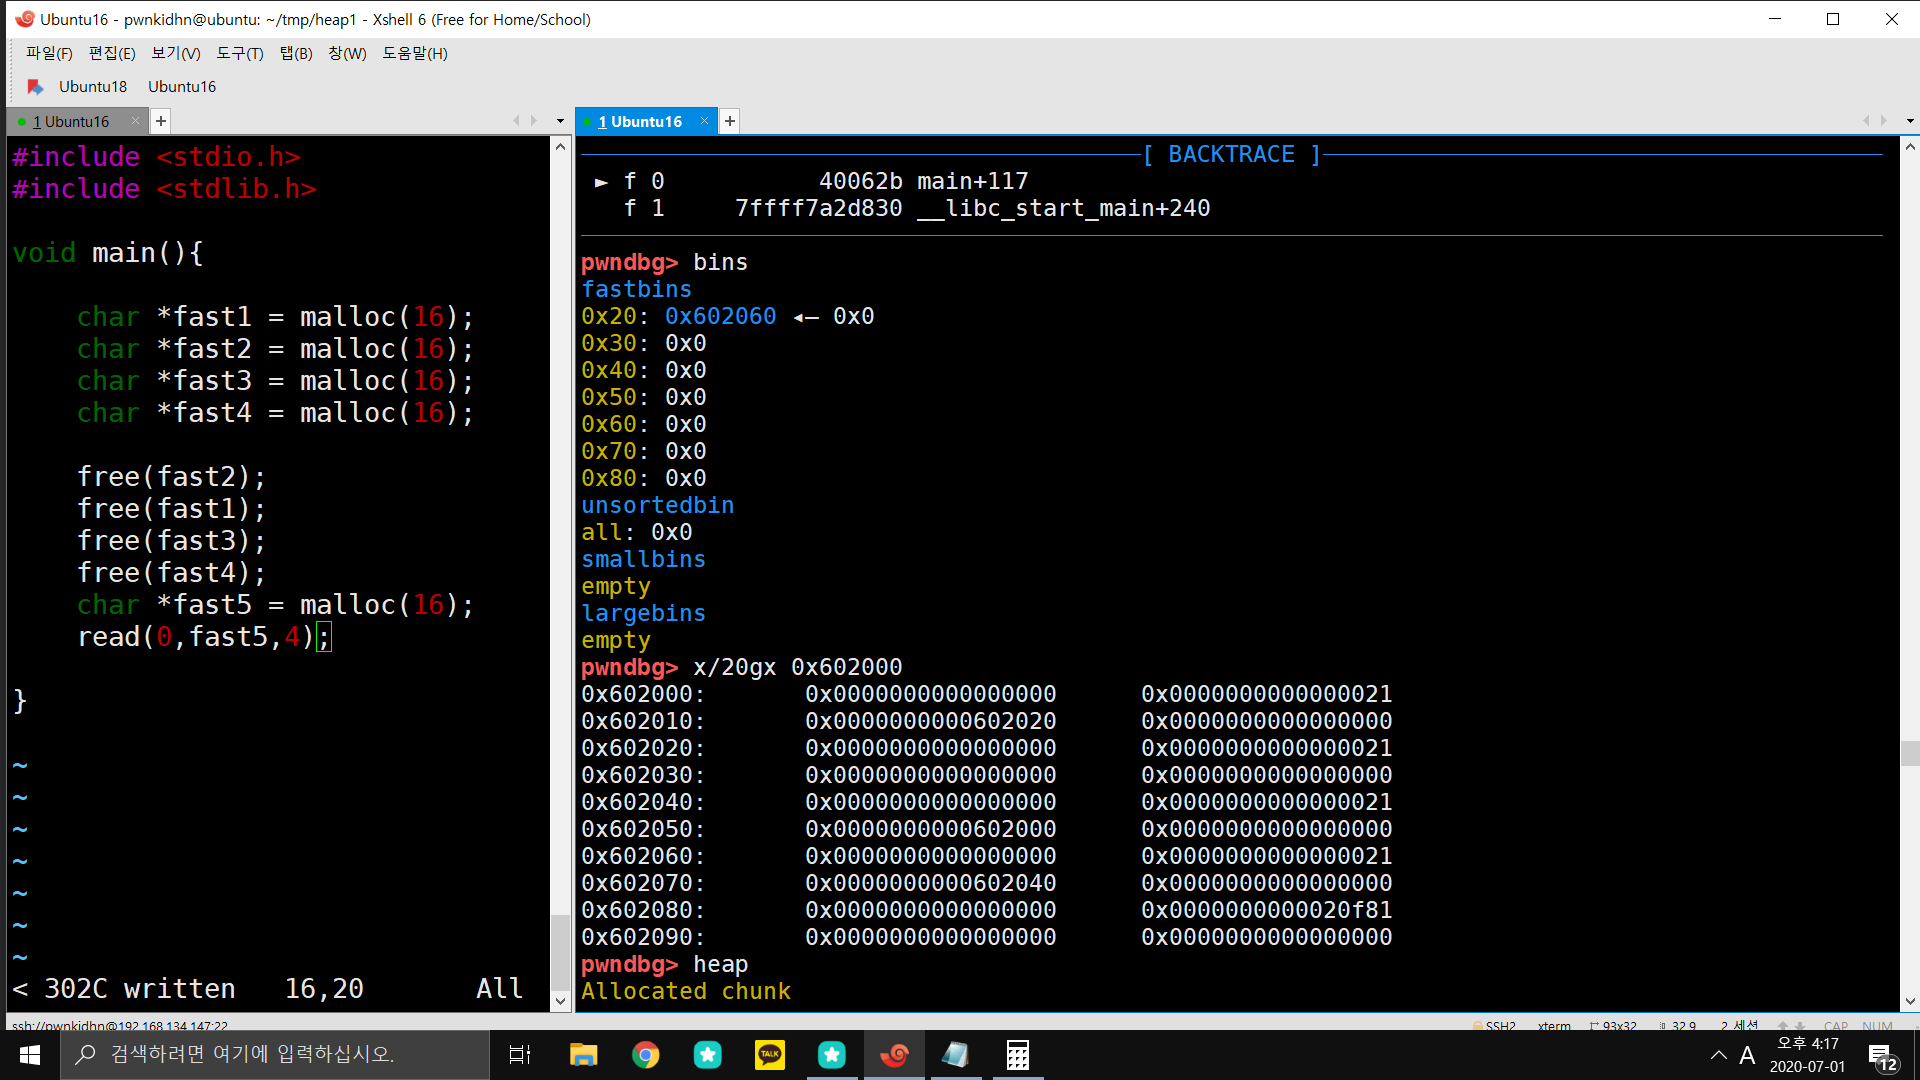
Task: Click the 'unsortedbin' heading in terminal
Action: pyautogui.click(x=658, y=505)
